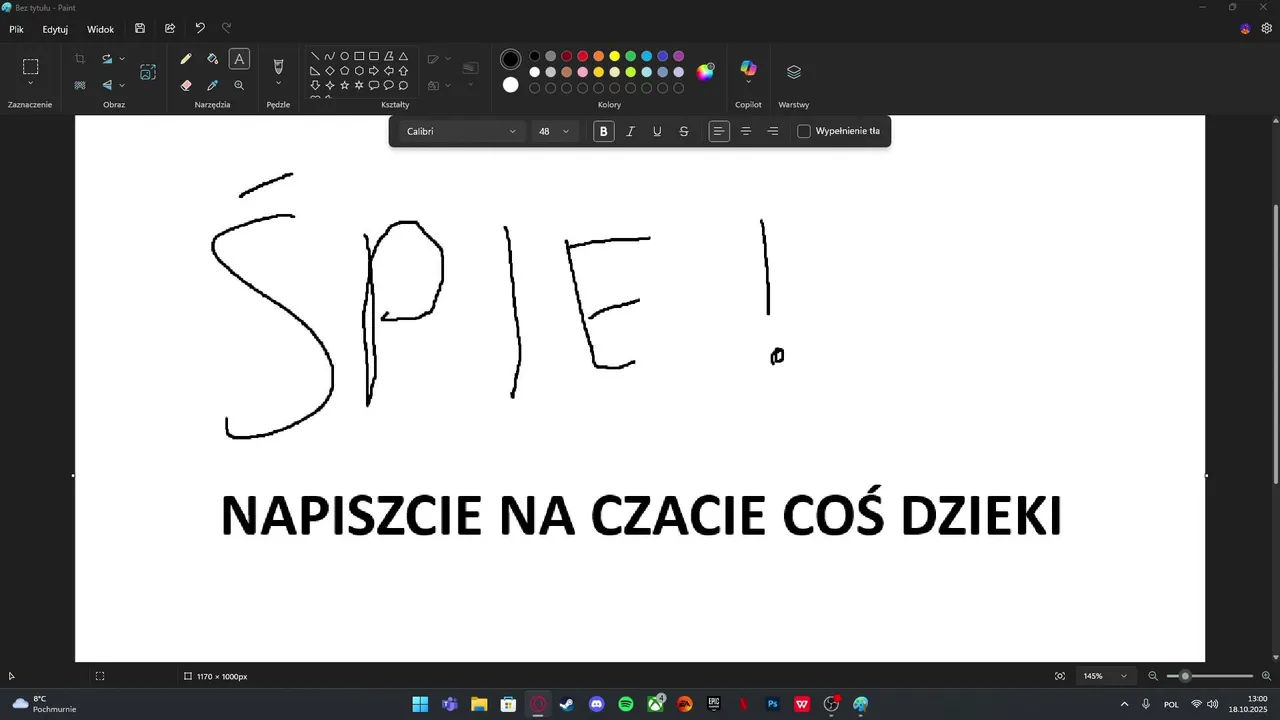Image resolution: width=1280 pixels, height=720 pixels.
Task: Click the rectangular selection tool
Action: click(x=31, y=66)
